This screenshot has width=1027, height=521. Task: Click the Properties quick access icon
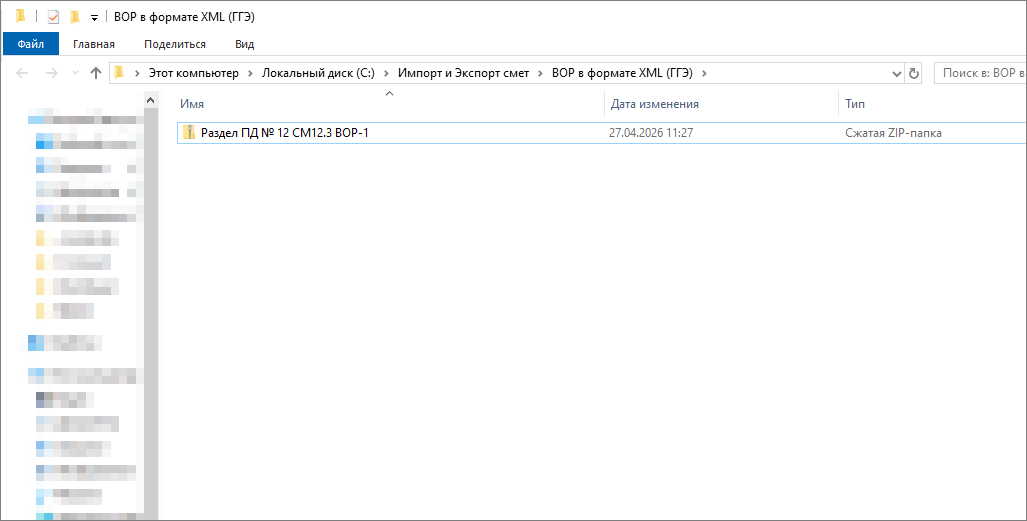tap(53, 17)
